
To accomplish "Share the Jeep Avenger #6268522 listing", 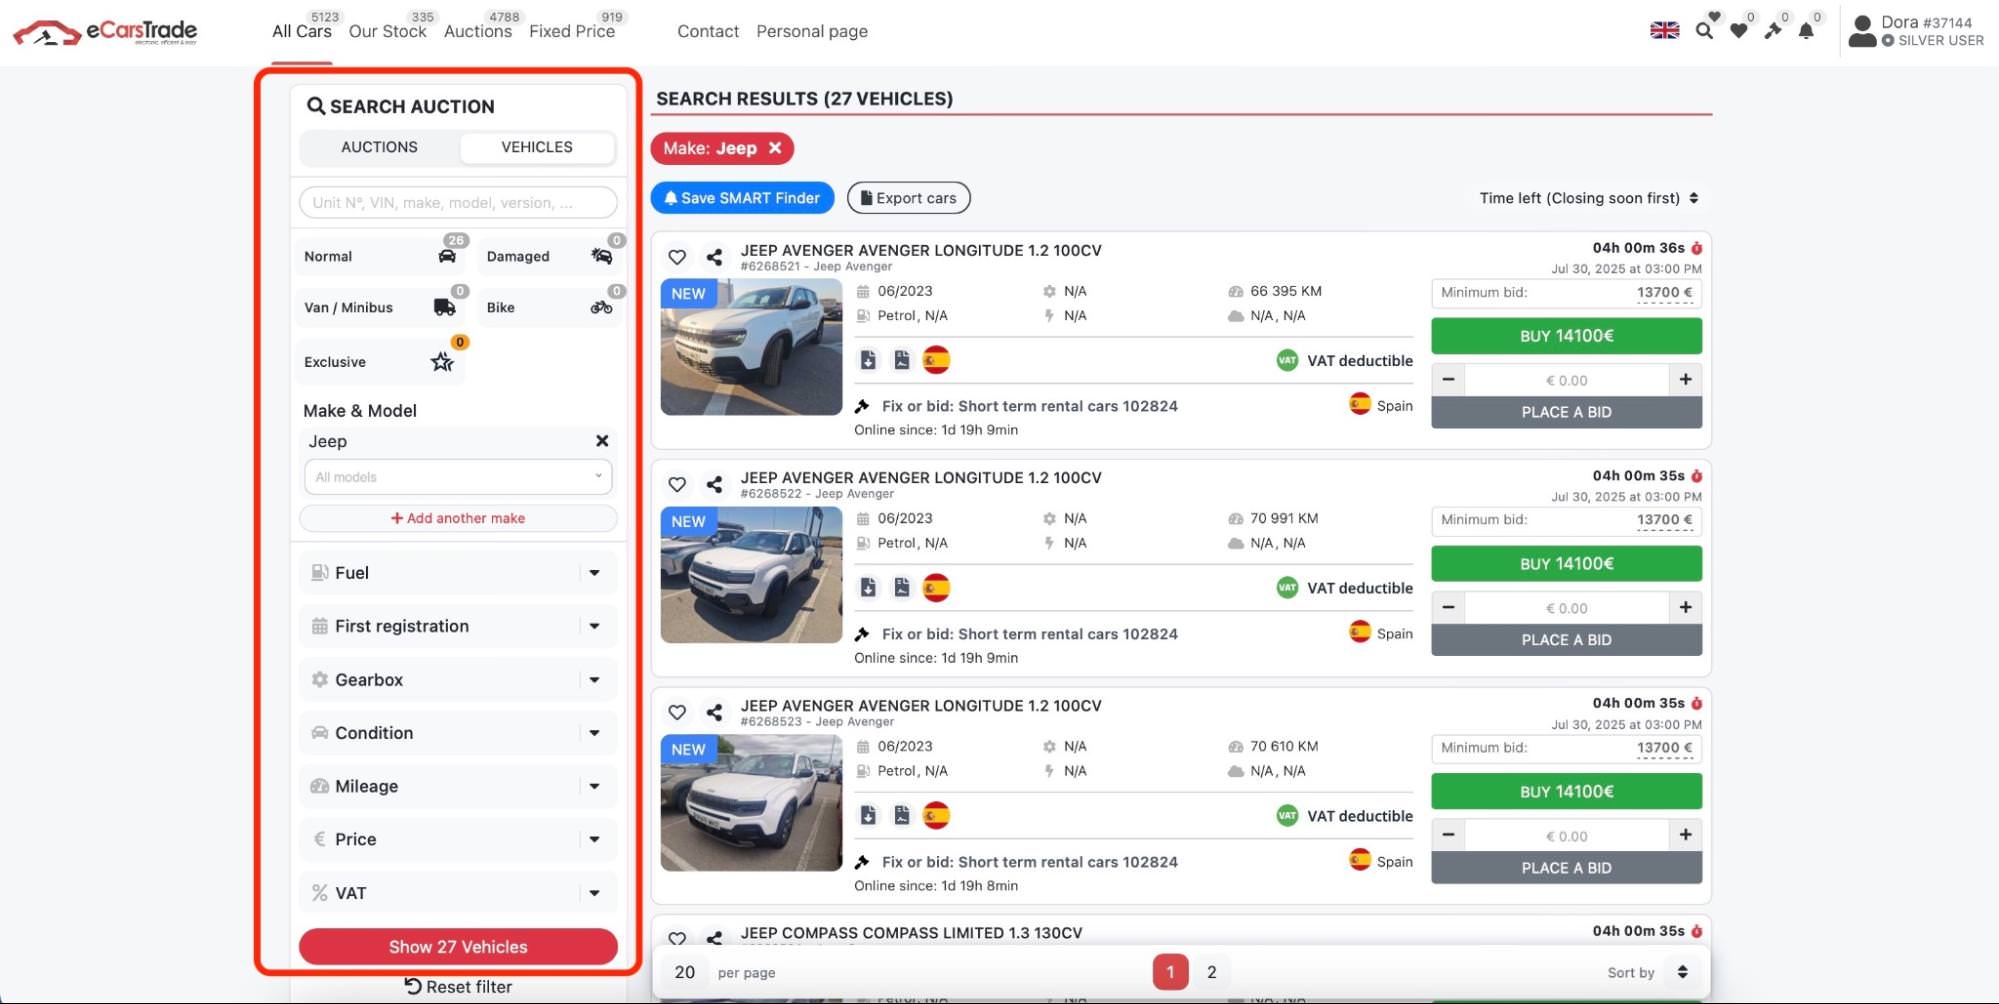I will pos(714,484).
